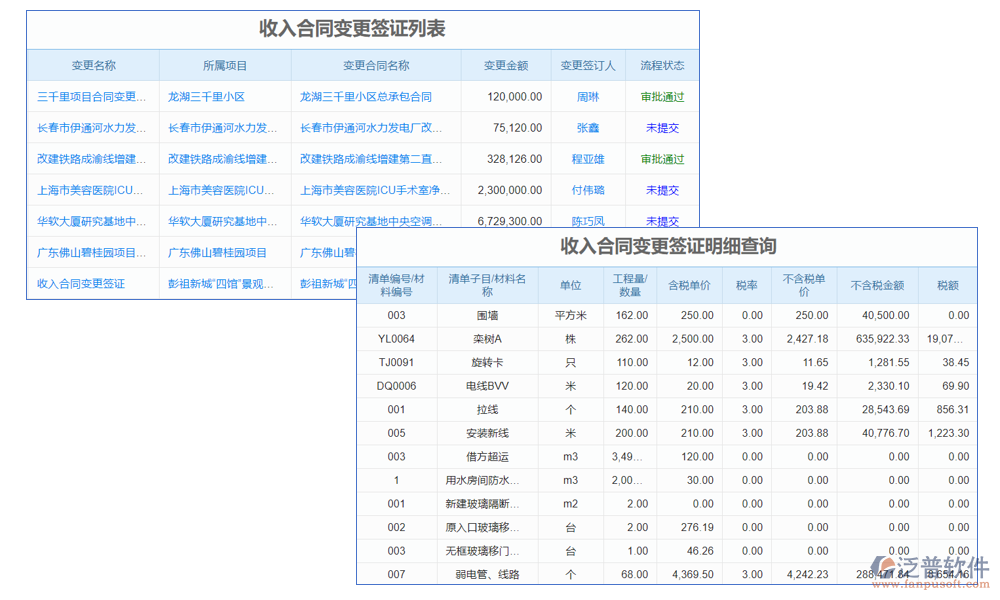Click the 税率 column header
The height and width of the screenshot is (600, 1000).
(x=751, y=285)
